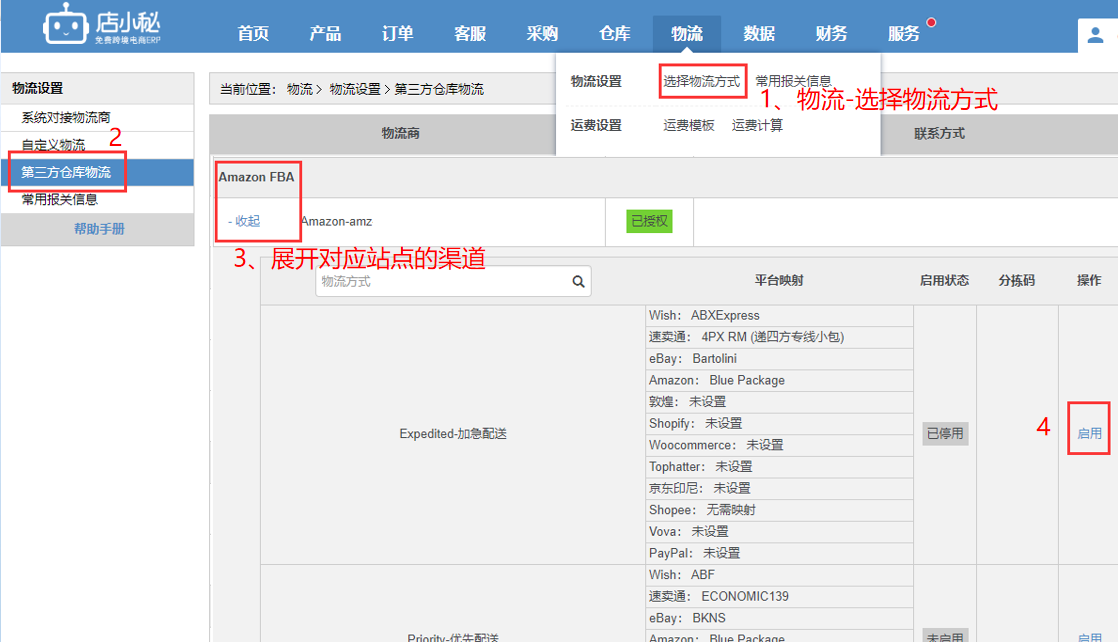This screenshot has width=1118, height=642.
Task: Open the 仓库 menu
Action: pyautogui.click(x=615, y=34)
